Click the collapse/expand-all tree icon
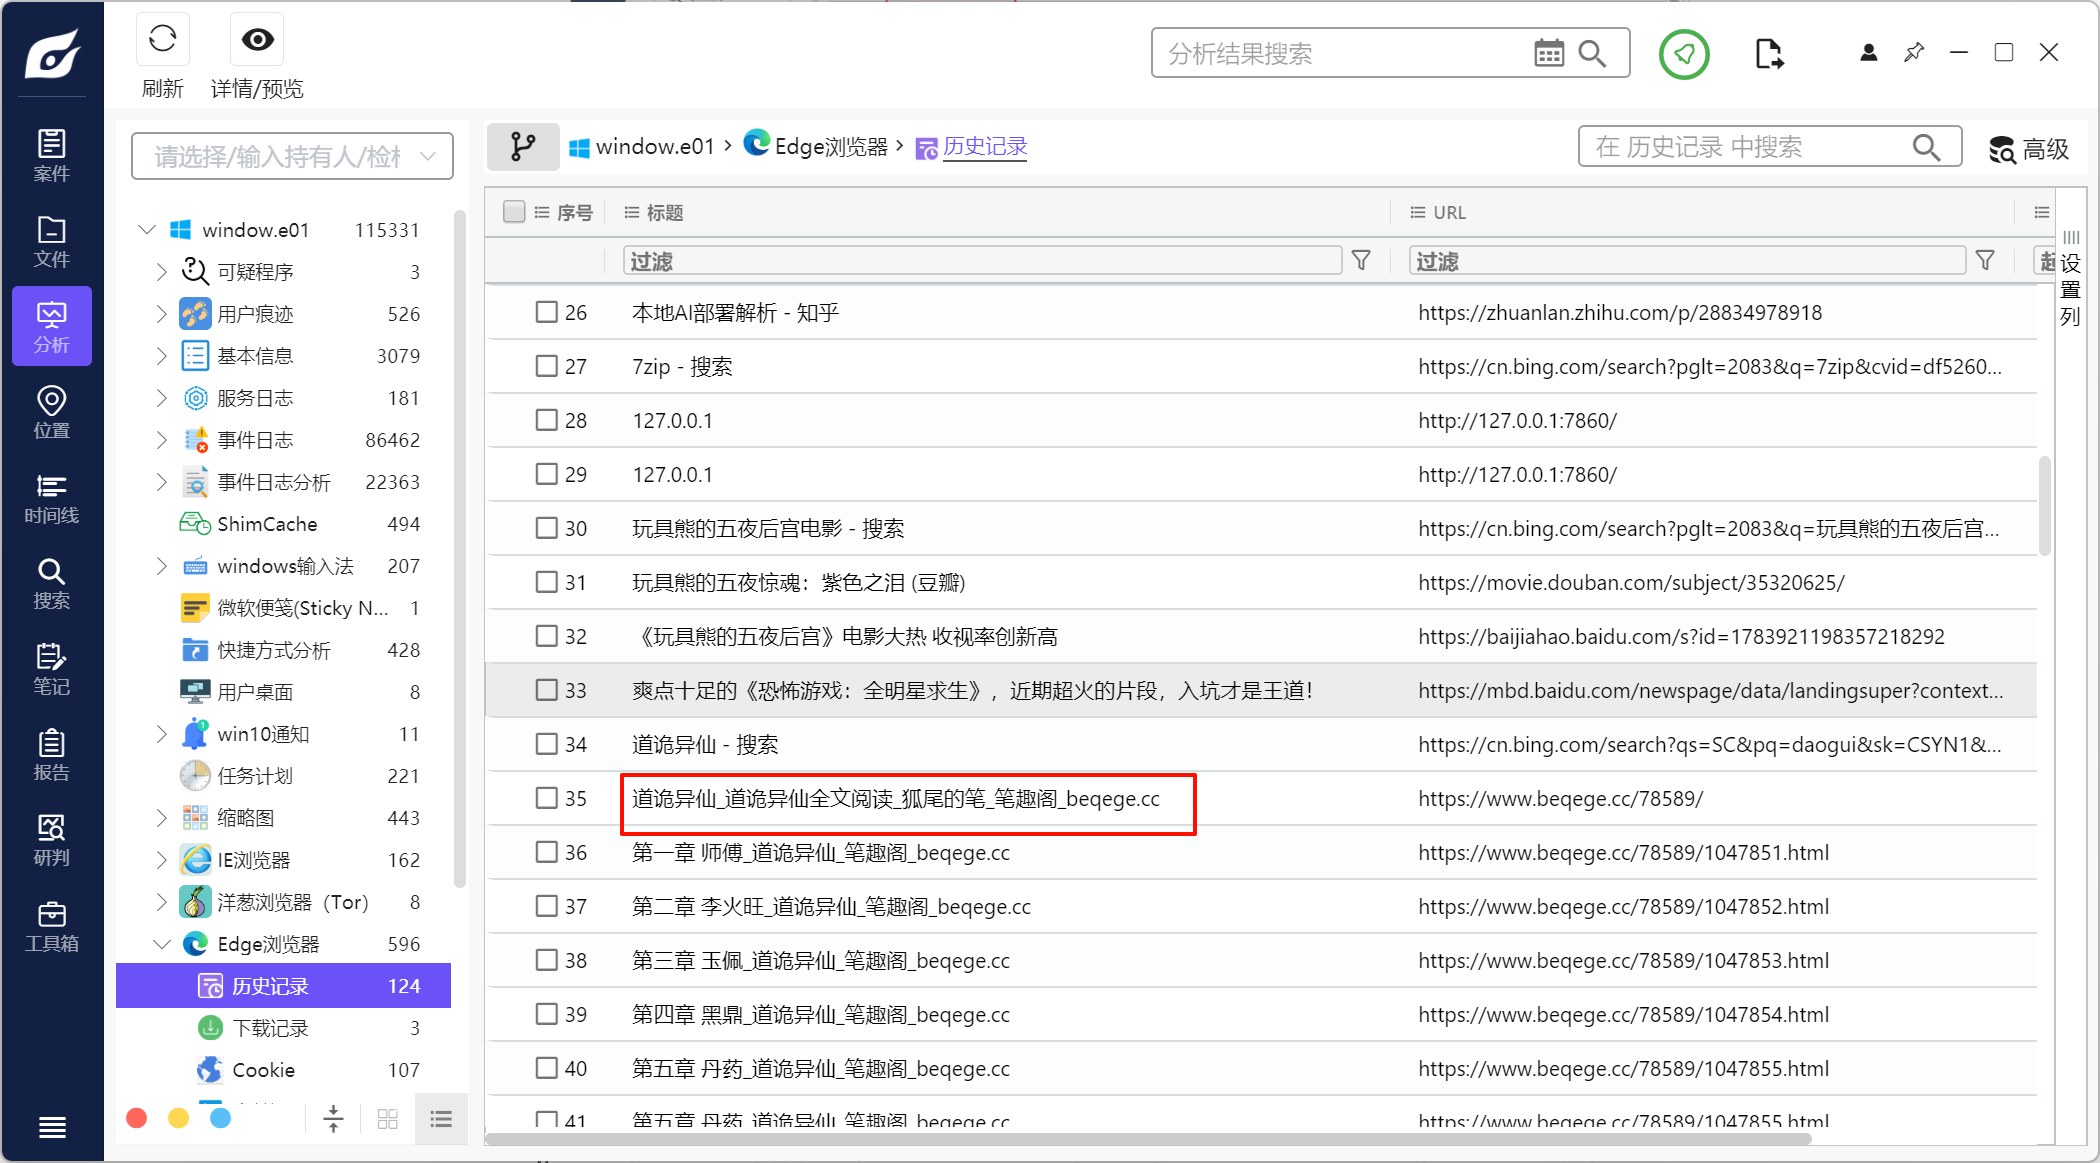 tap(334, 1119)
